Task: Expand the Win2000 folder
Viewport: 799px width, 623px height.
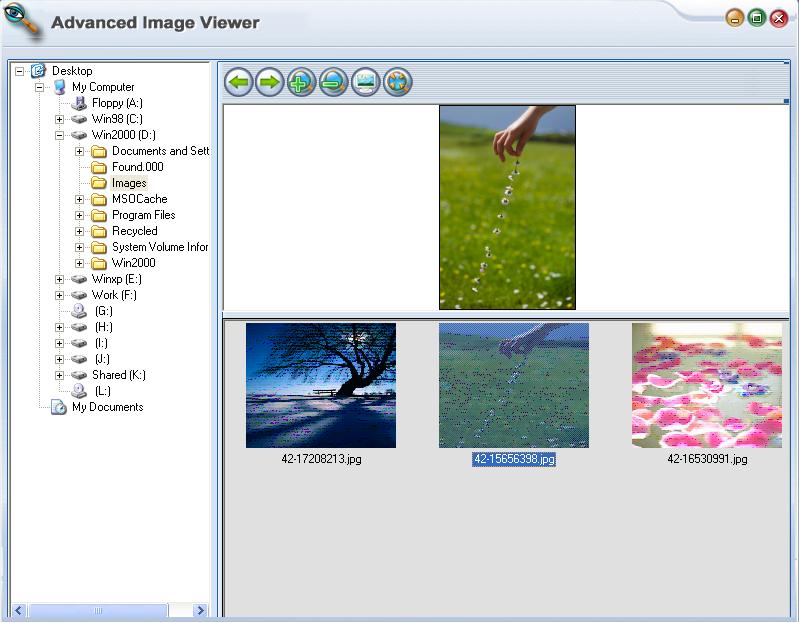Action: coord(79,263)
